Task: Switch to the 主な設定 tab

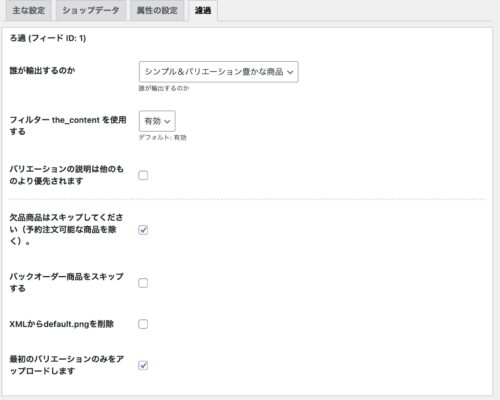Action: pyautogui.click(x=29, y=10)
